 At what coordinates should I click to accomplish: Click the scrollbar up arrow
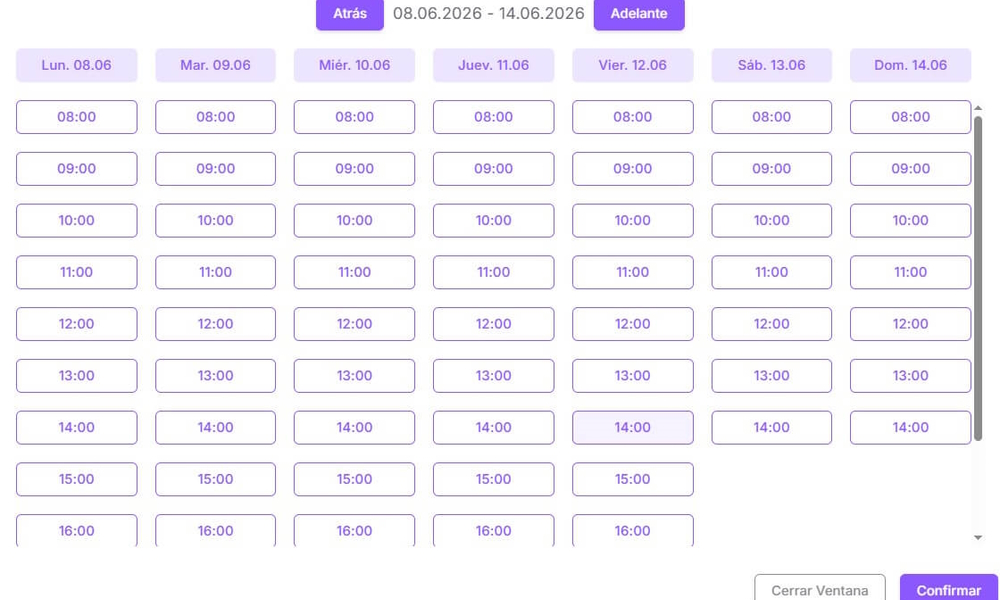[x=978, y=108]
